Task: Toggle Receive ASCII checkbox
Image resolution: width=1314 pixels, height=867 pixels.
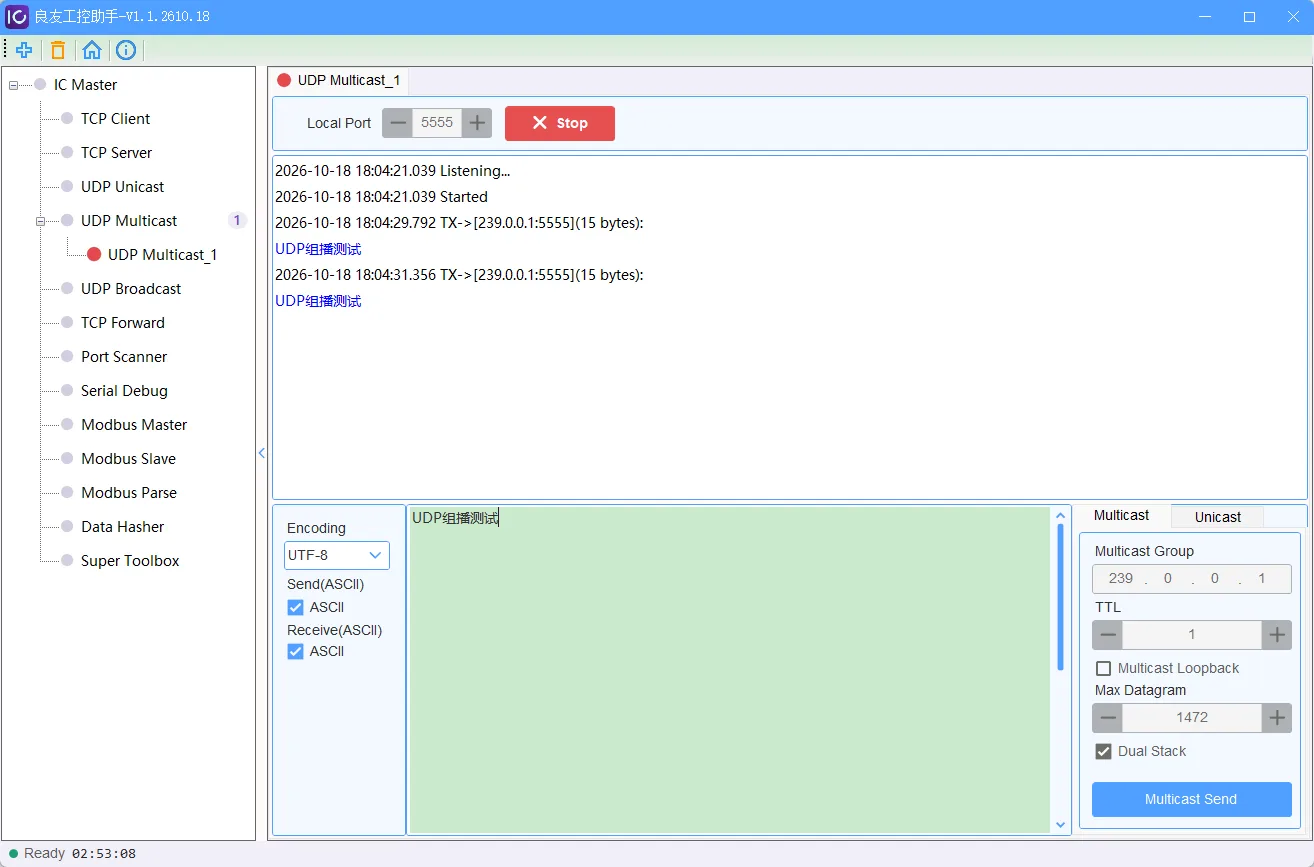Action: (295, 651)
